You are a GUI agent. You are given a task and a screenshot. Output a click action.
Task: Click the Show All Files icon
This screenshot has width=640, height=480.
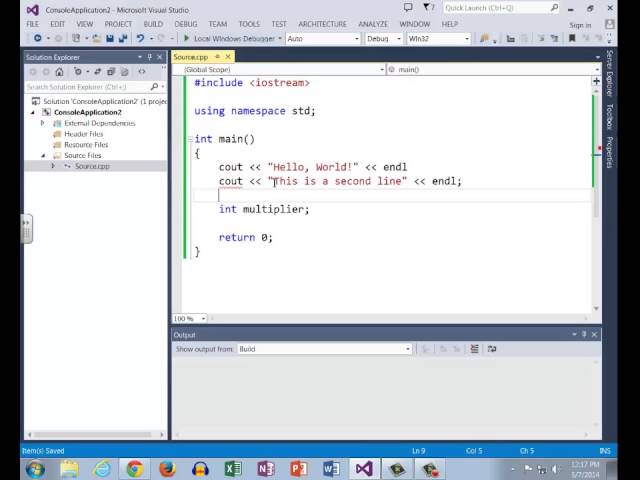[124, 72]
